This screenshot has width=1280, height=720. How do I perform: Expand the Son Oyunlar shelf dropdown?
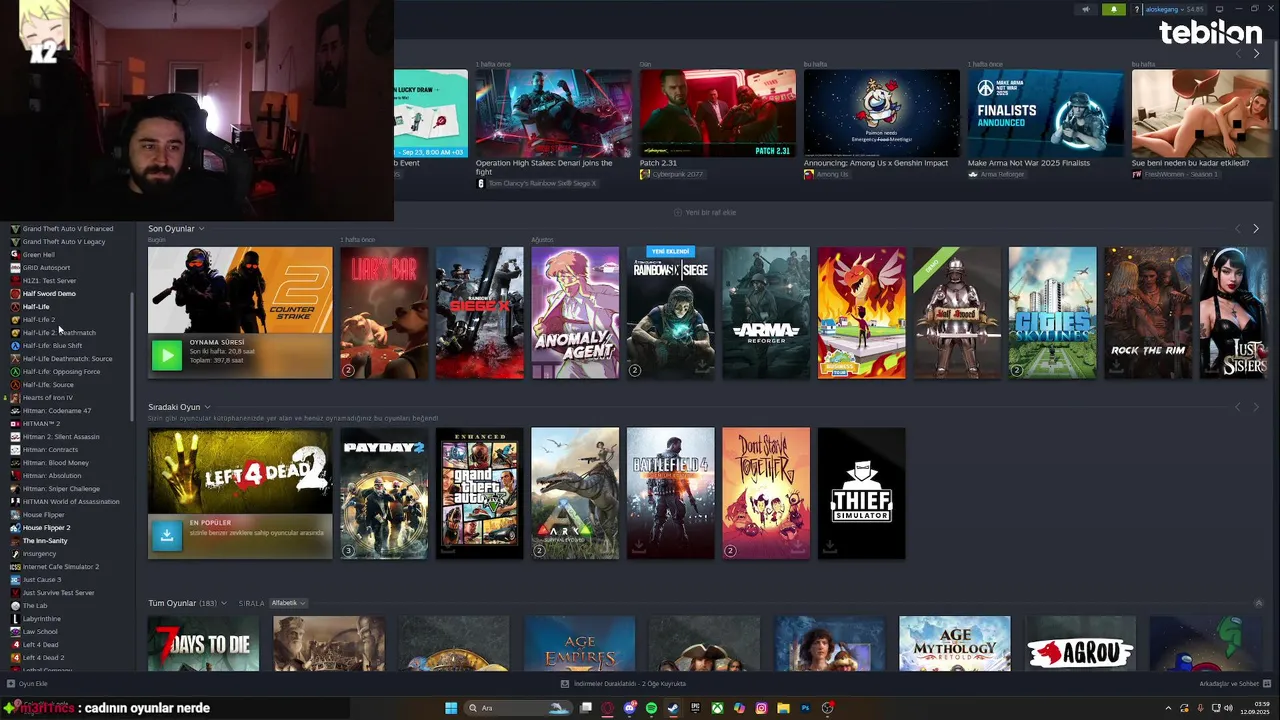coord(201,229)
